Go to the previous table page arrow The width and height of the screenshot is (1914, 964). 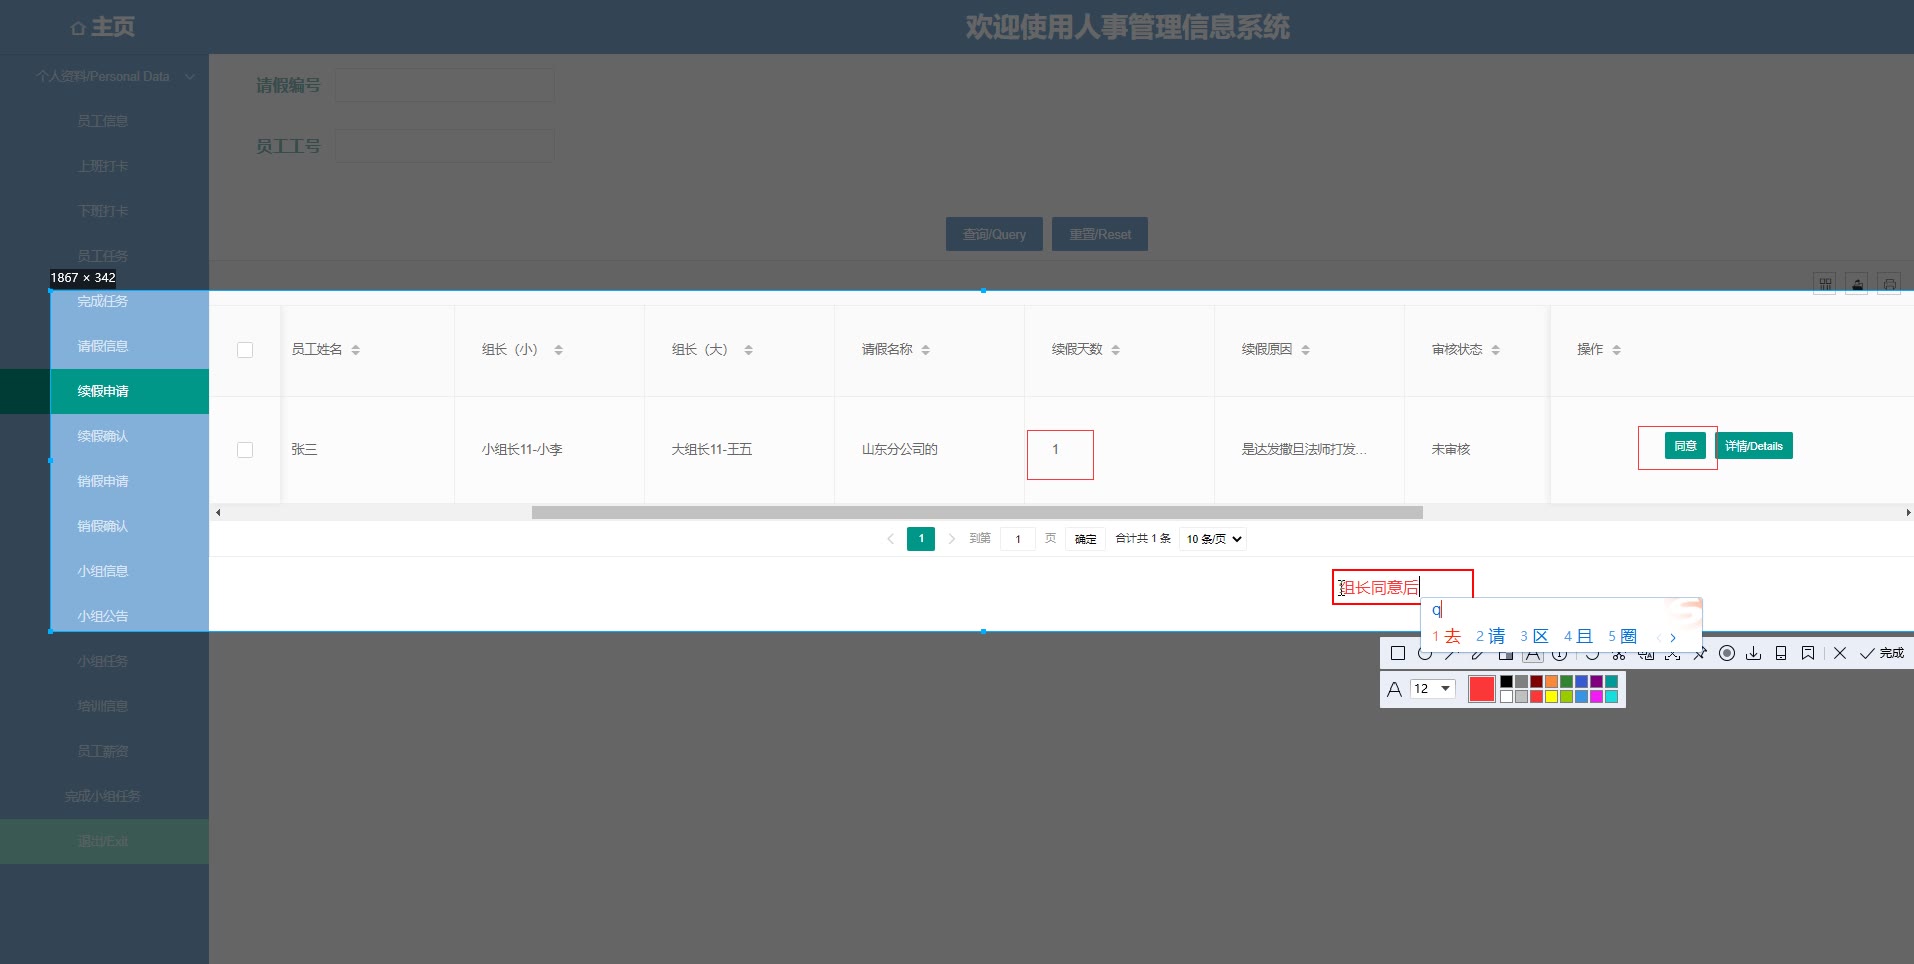pos(890,539)
